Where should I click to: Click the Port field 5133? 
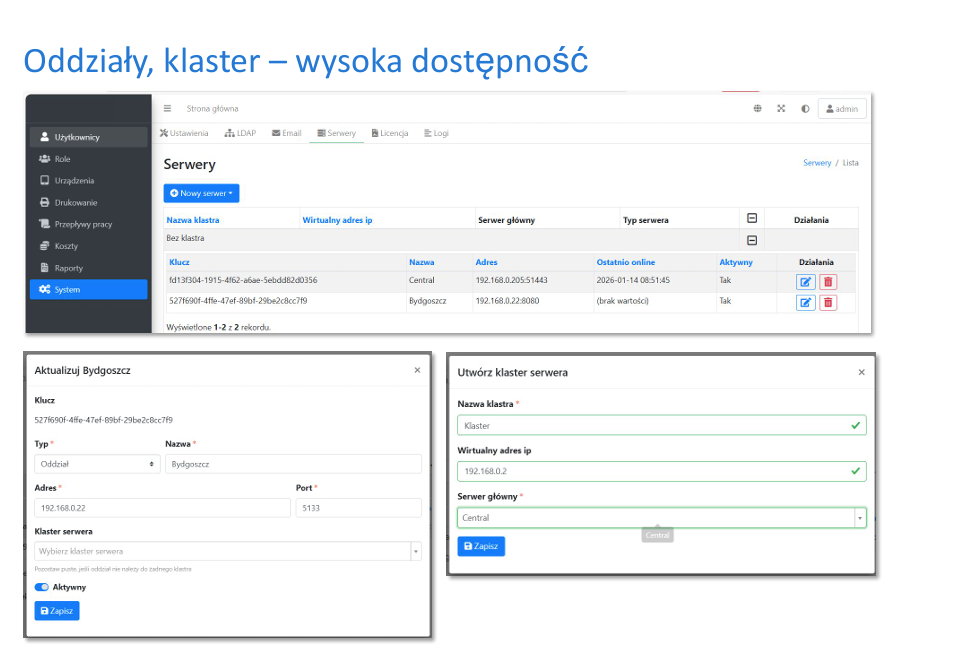(x=358, y=508)
